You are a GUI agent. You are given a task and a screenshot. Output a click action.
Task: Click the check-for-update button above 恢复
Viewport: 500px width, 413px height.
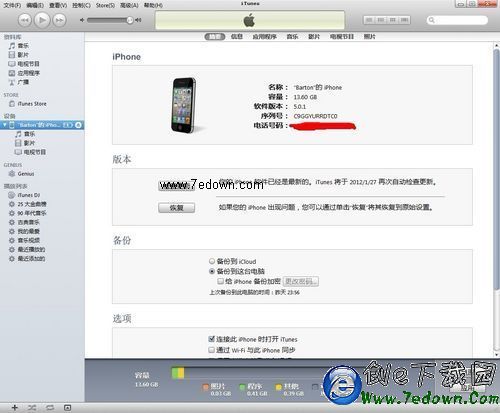point(176,185)
